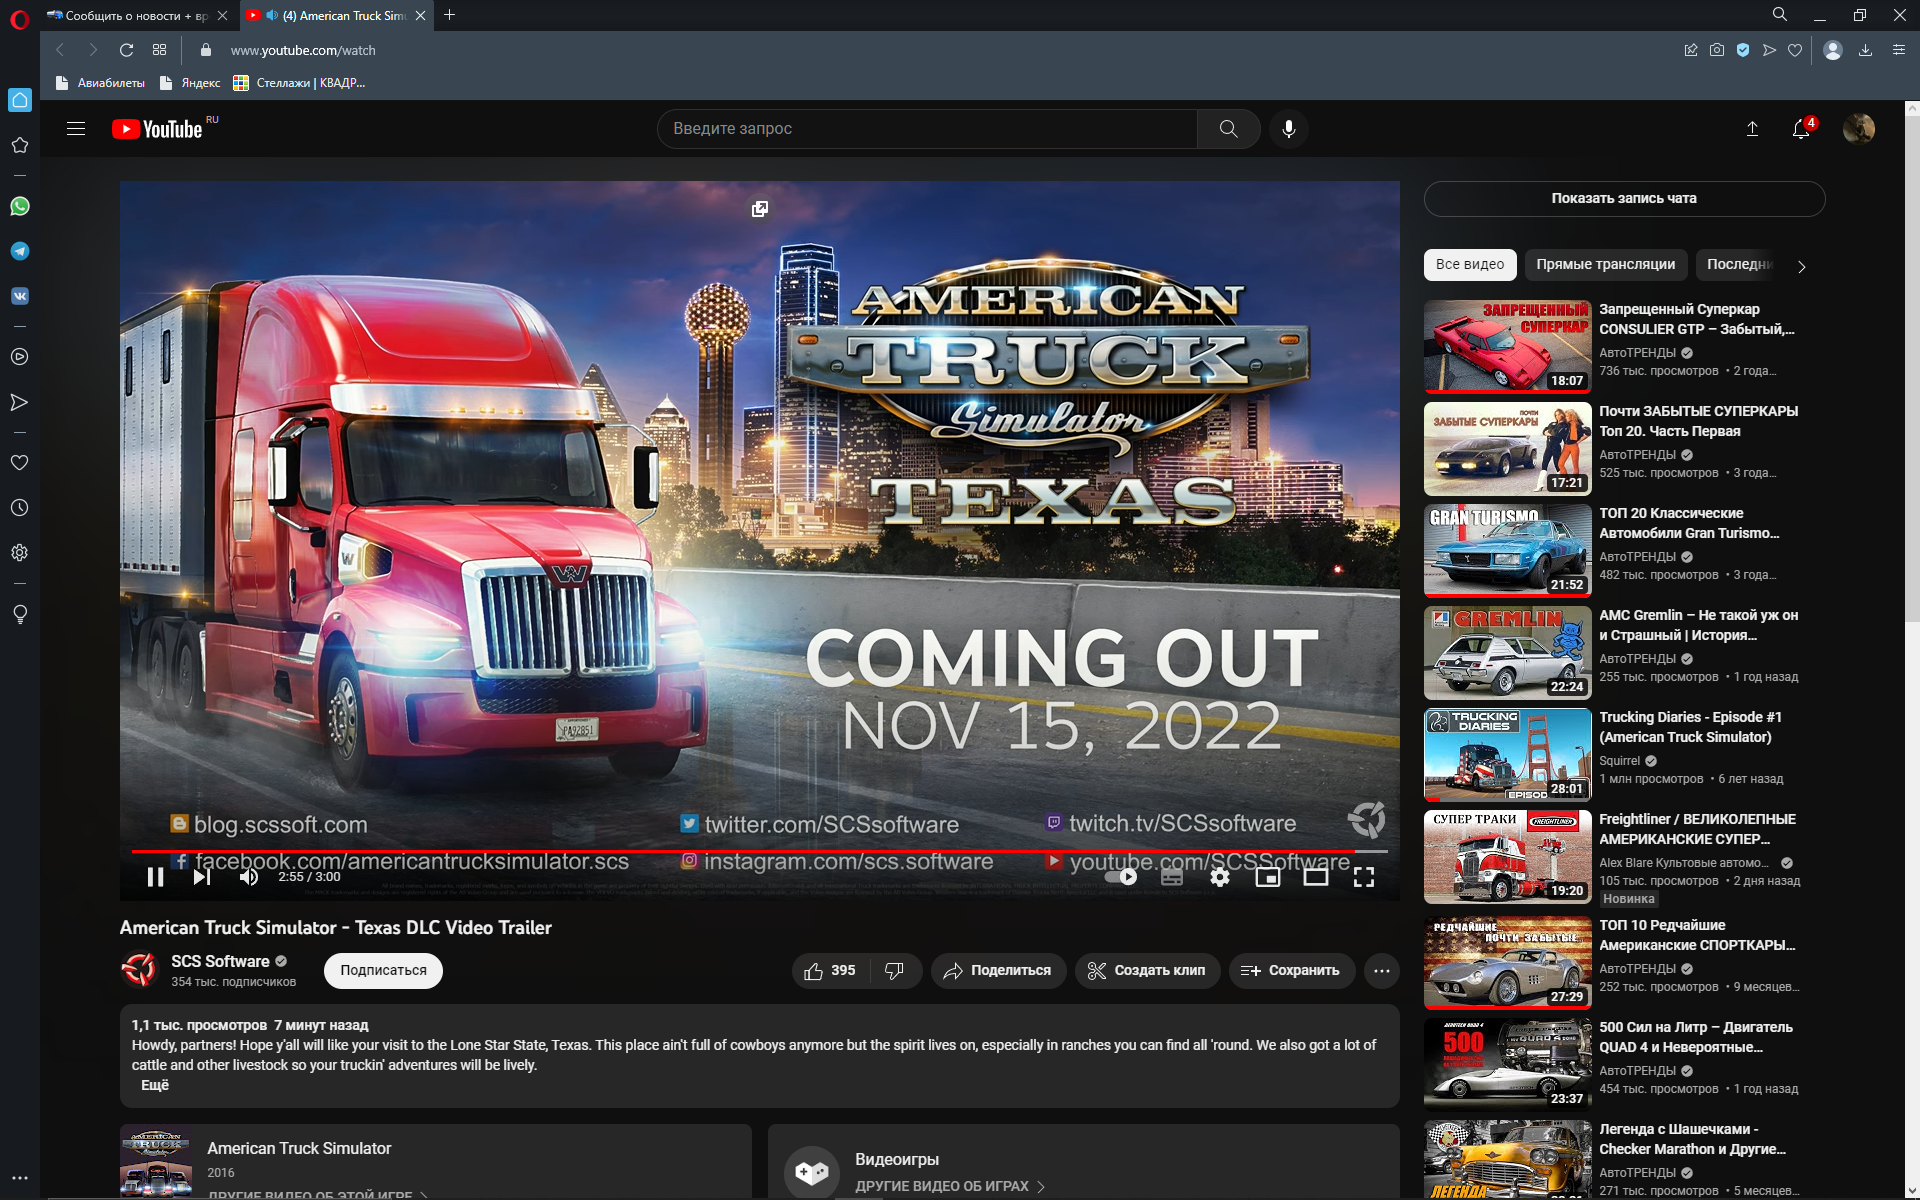Select Все видео filter chip
The height and width of the screenshot is (1200, 1920).
(1470, 264)
